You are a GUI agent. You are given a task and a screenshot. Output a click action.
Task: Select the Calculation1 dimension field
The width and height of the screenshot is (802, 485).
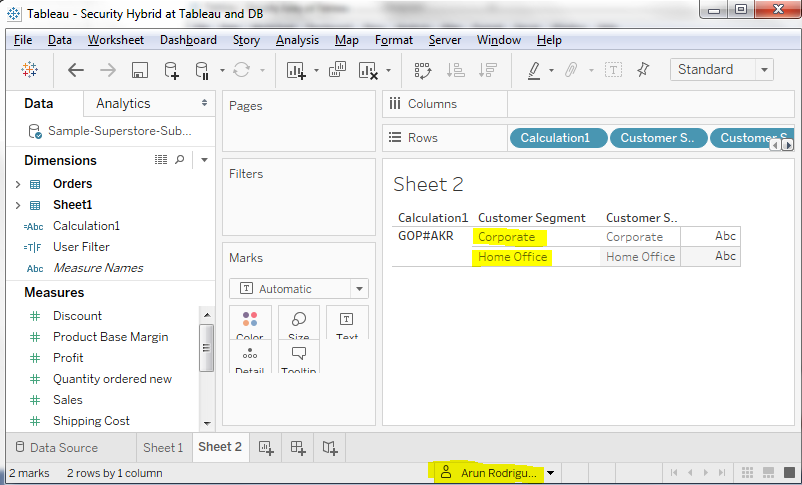pyautogui.click(x=86, y=226)
